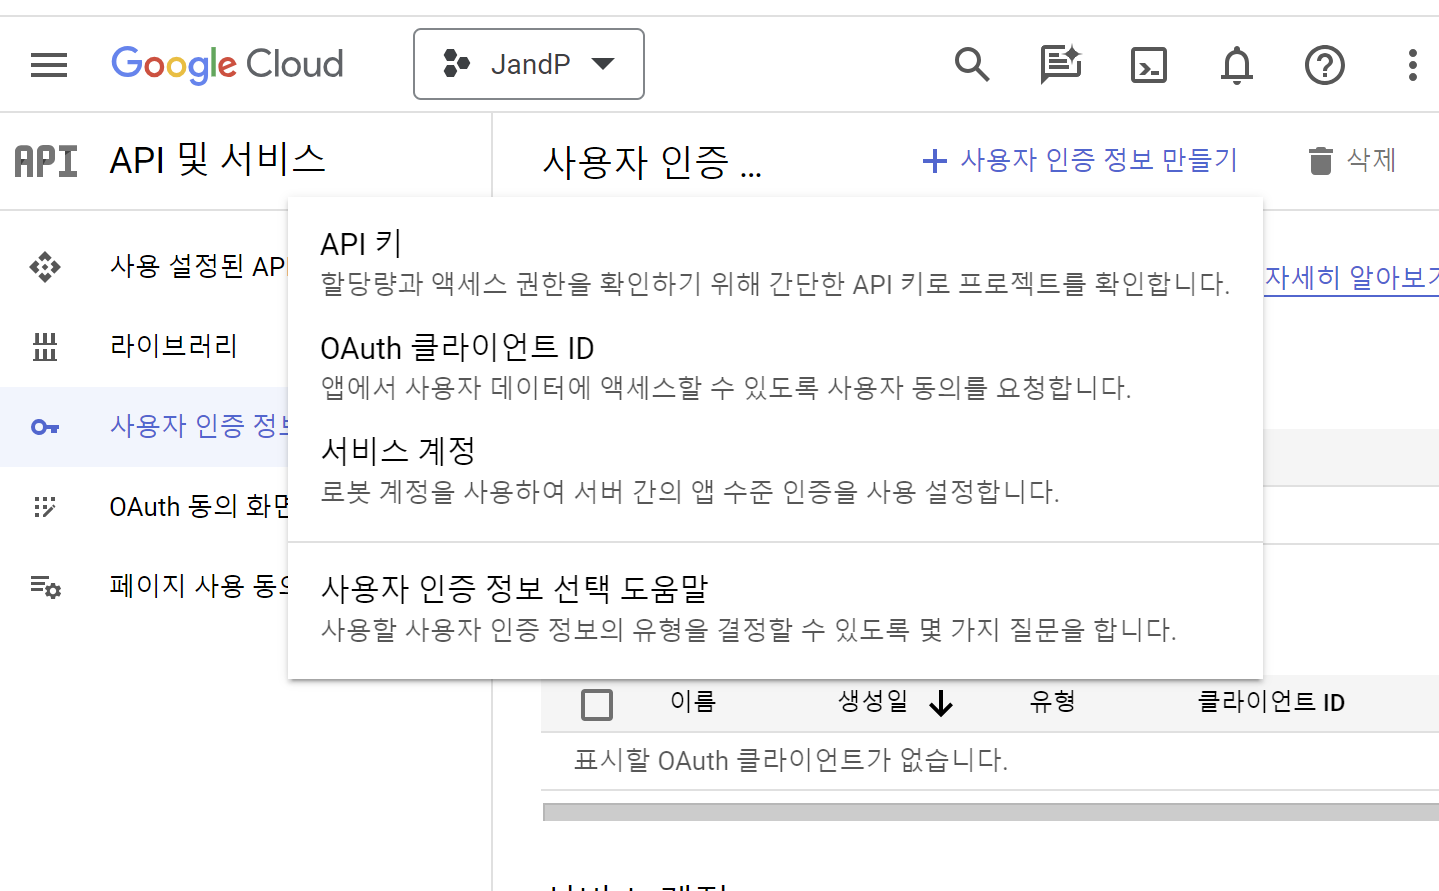
Task: Select 사용 설정된 API sidebar item
Action: (x=144, y=267)
